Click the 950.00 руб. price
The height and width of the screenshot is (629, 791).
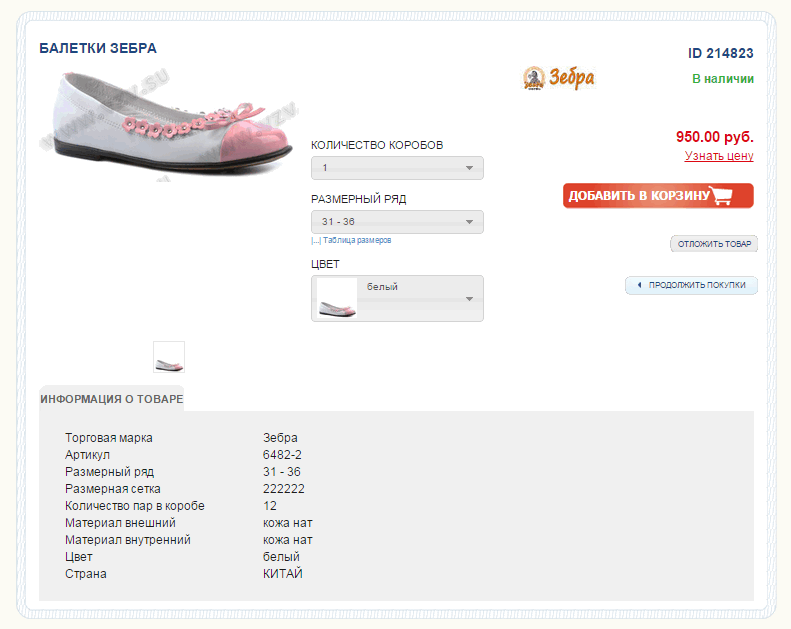[714, 137]
